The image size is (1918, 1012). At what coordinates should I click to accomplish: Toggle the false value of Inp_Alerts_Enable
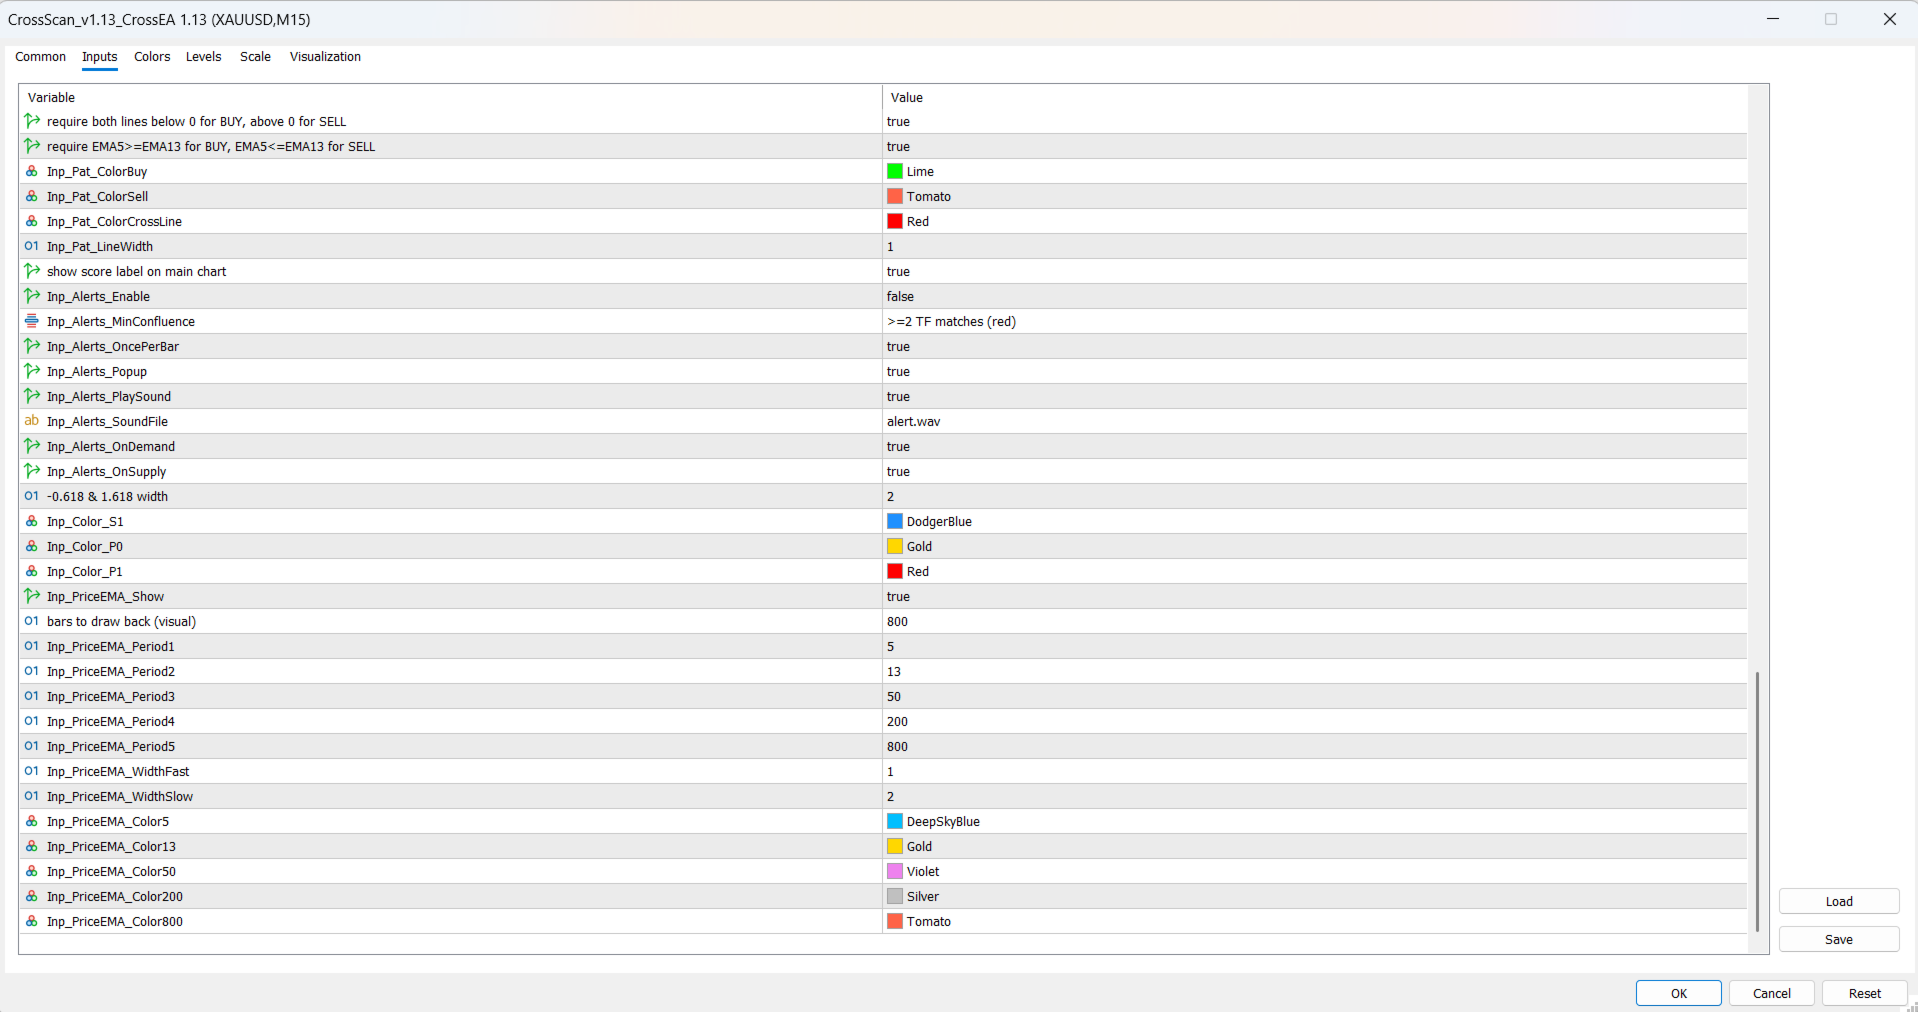tap(1314, 296)
